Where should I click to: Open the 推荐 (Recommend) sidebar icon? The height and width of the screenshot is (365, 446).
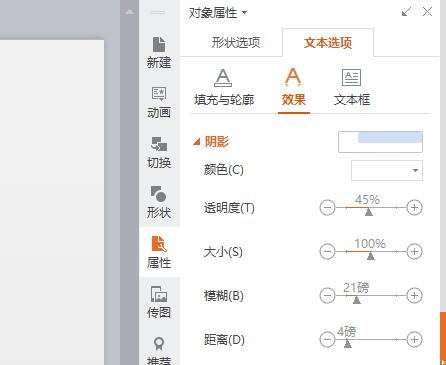coord(159,350)
